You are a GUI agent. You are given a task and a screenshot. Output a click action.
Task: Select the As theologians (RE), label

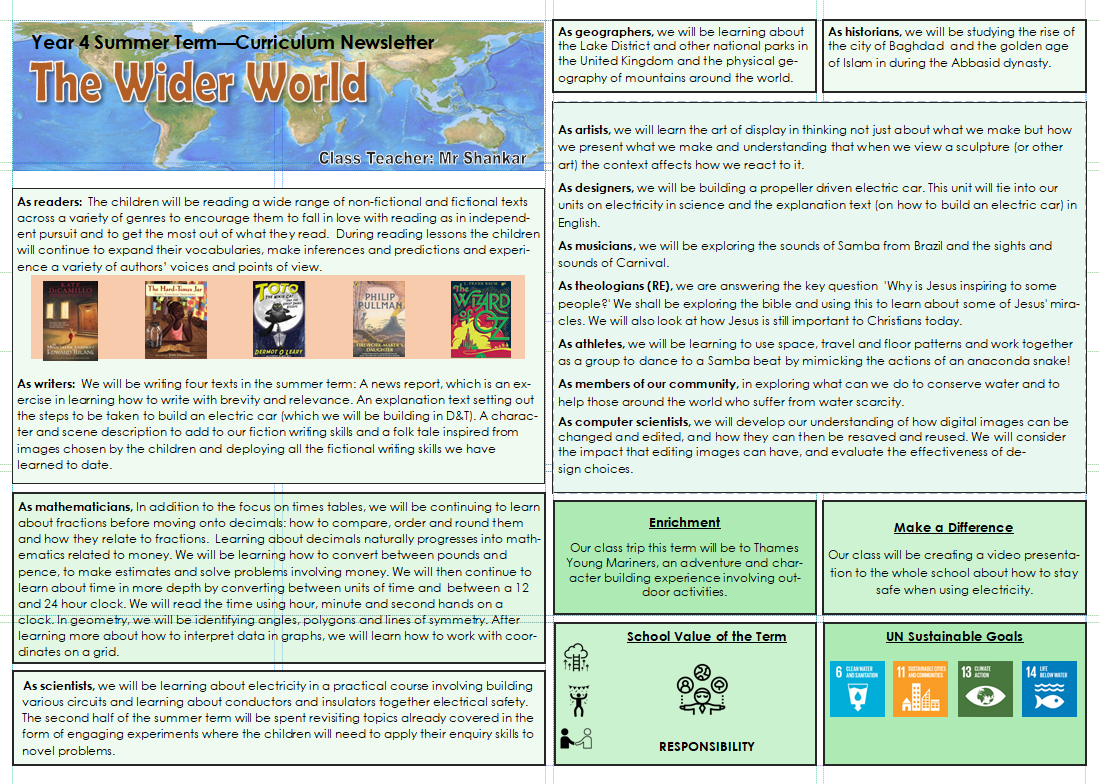(615, 286)
